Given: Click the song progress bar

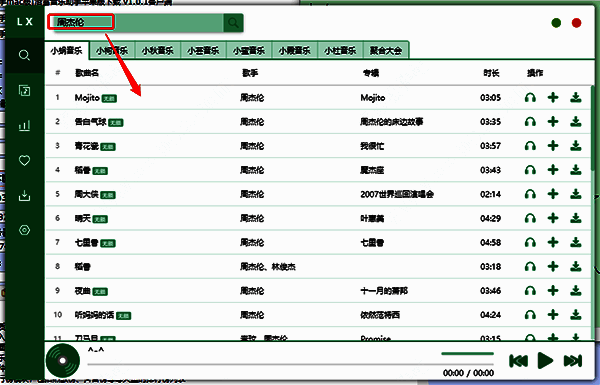Looking at the screenshot, I should 290,364.
